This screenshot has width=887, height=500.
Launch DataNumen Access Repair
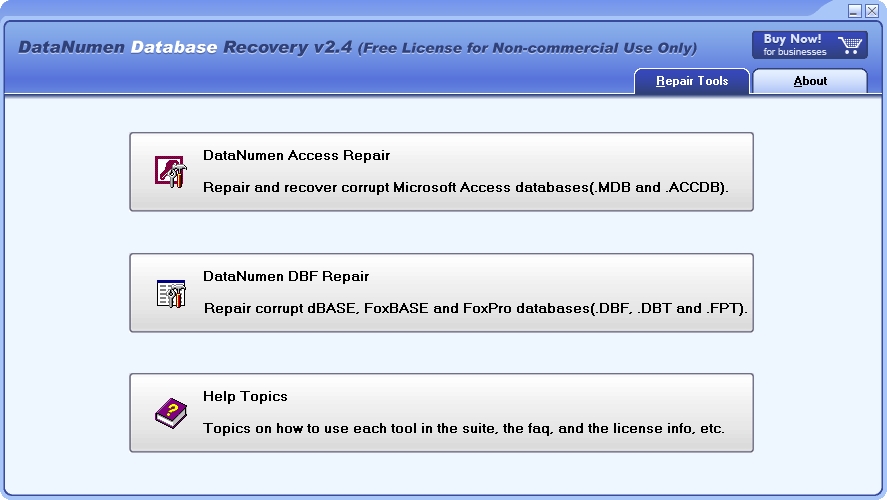pos(441,172)
